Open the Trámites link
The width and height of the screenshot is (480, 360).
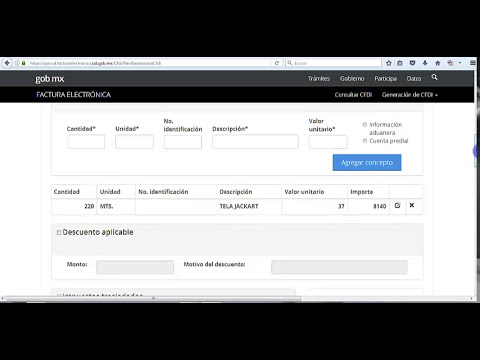click(319, 79)
